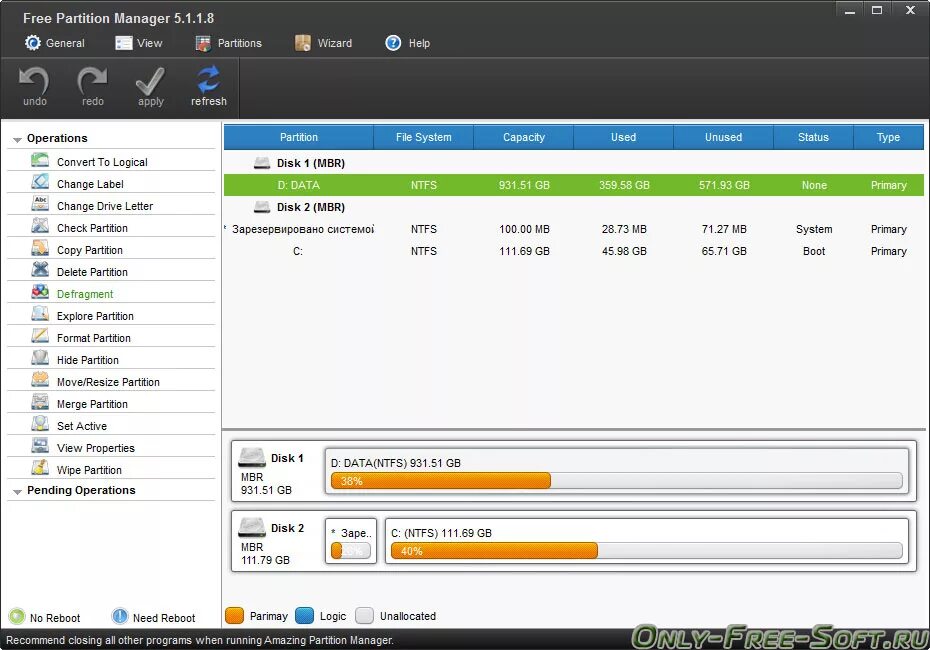Click the C: (NTFS) 40% usage bar
The height and width of the screenshot is (650, 930).
[646, 550]
